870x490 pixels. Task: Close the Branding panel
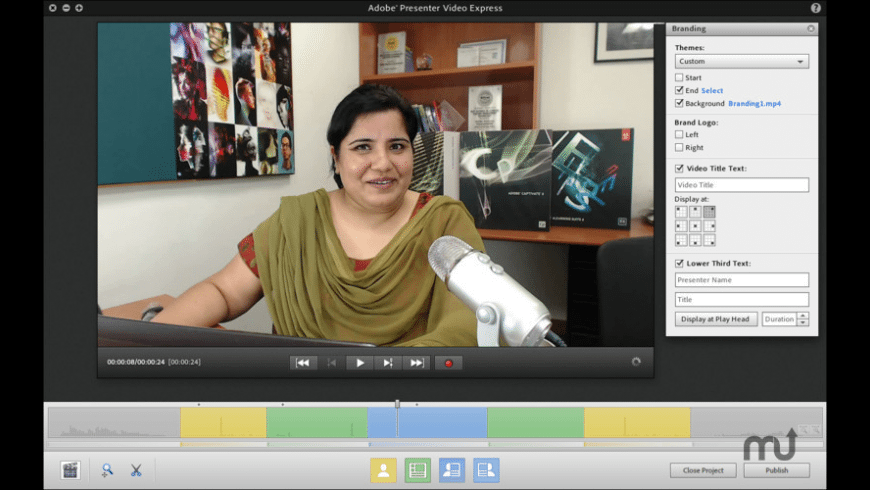point(811,28)
